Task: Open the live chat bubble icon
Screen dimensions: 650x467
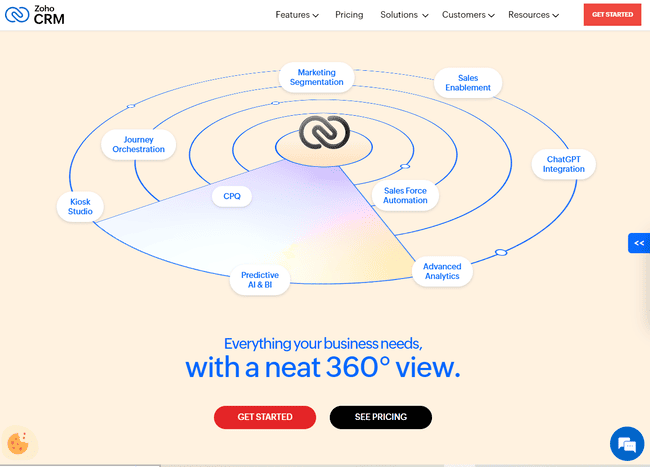Action: click(627, 444)
